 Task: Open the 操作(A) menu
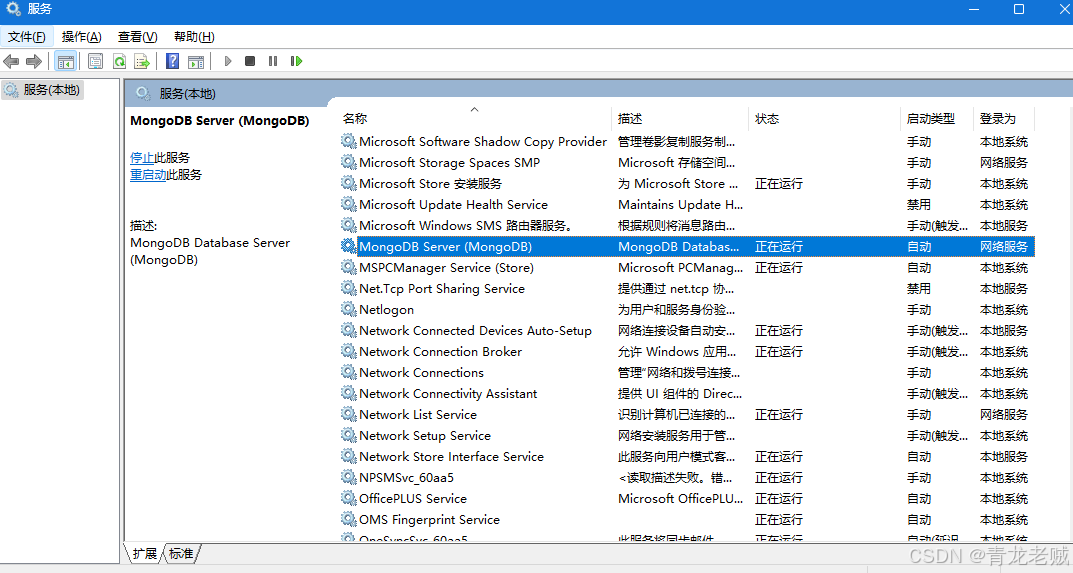tap(81, 37)
